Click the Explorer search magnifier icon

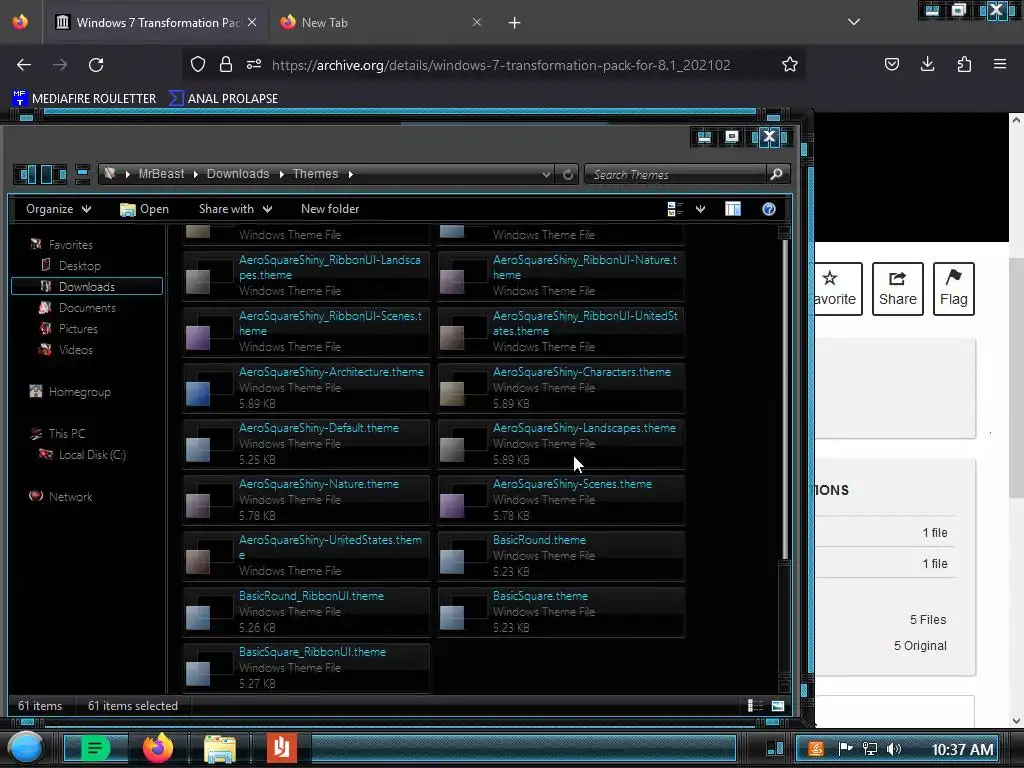tap(776, 174)
